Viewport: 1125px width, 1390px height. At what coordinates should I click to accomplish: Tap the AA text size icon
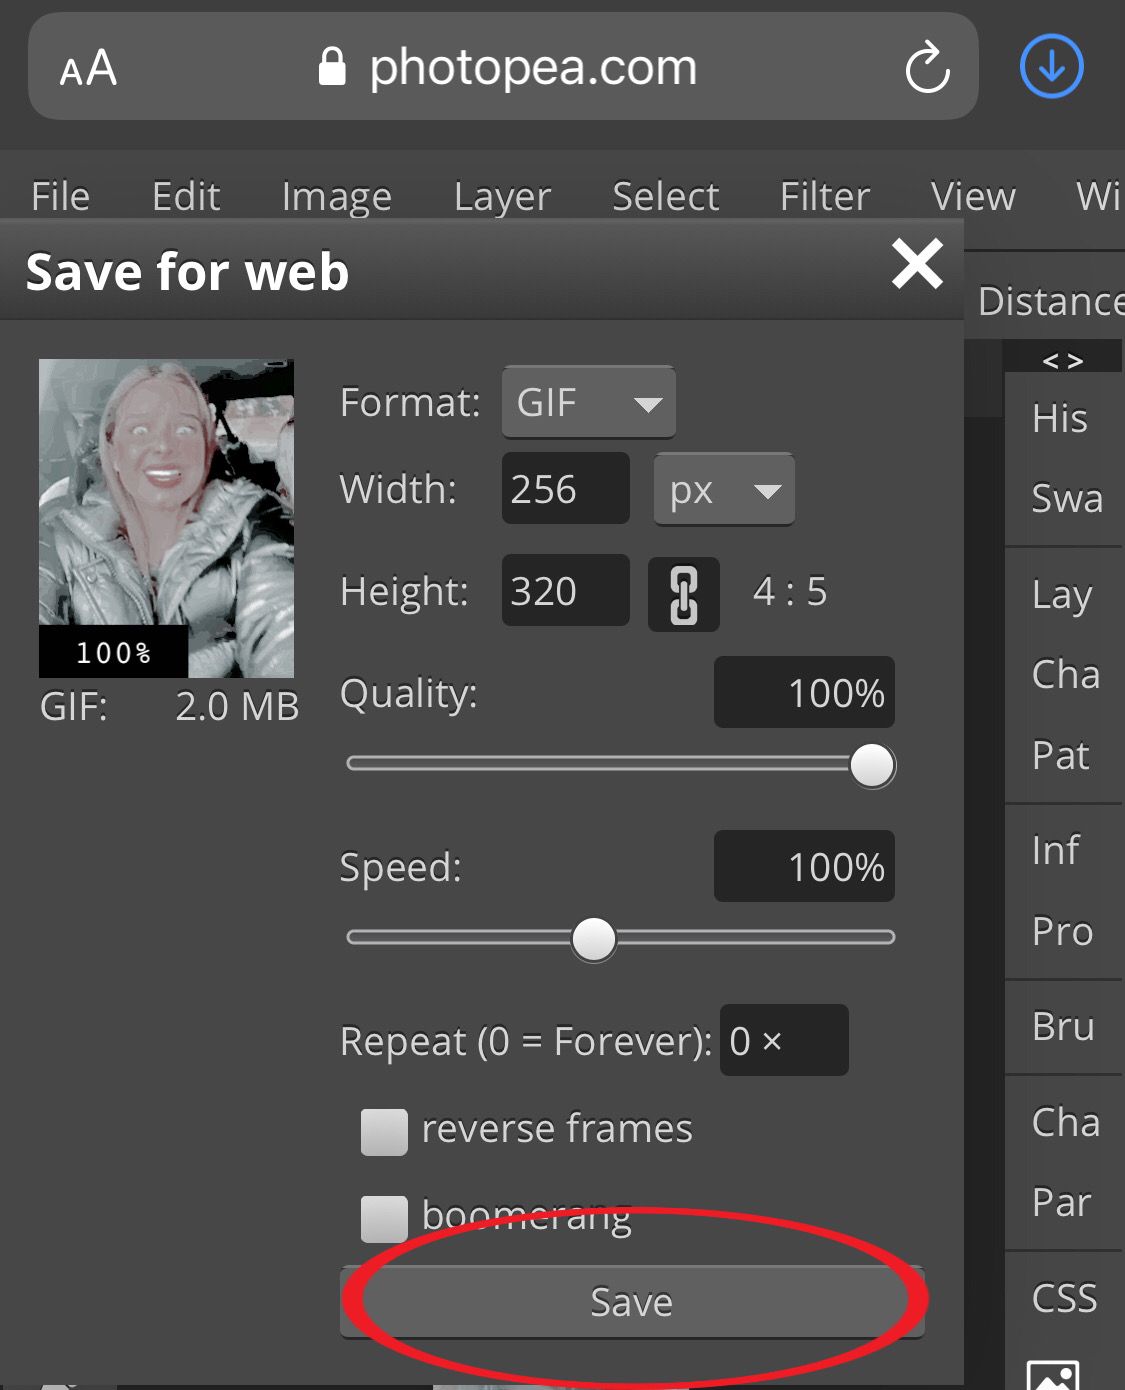pos(88,69)
